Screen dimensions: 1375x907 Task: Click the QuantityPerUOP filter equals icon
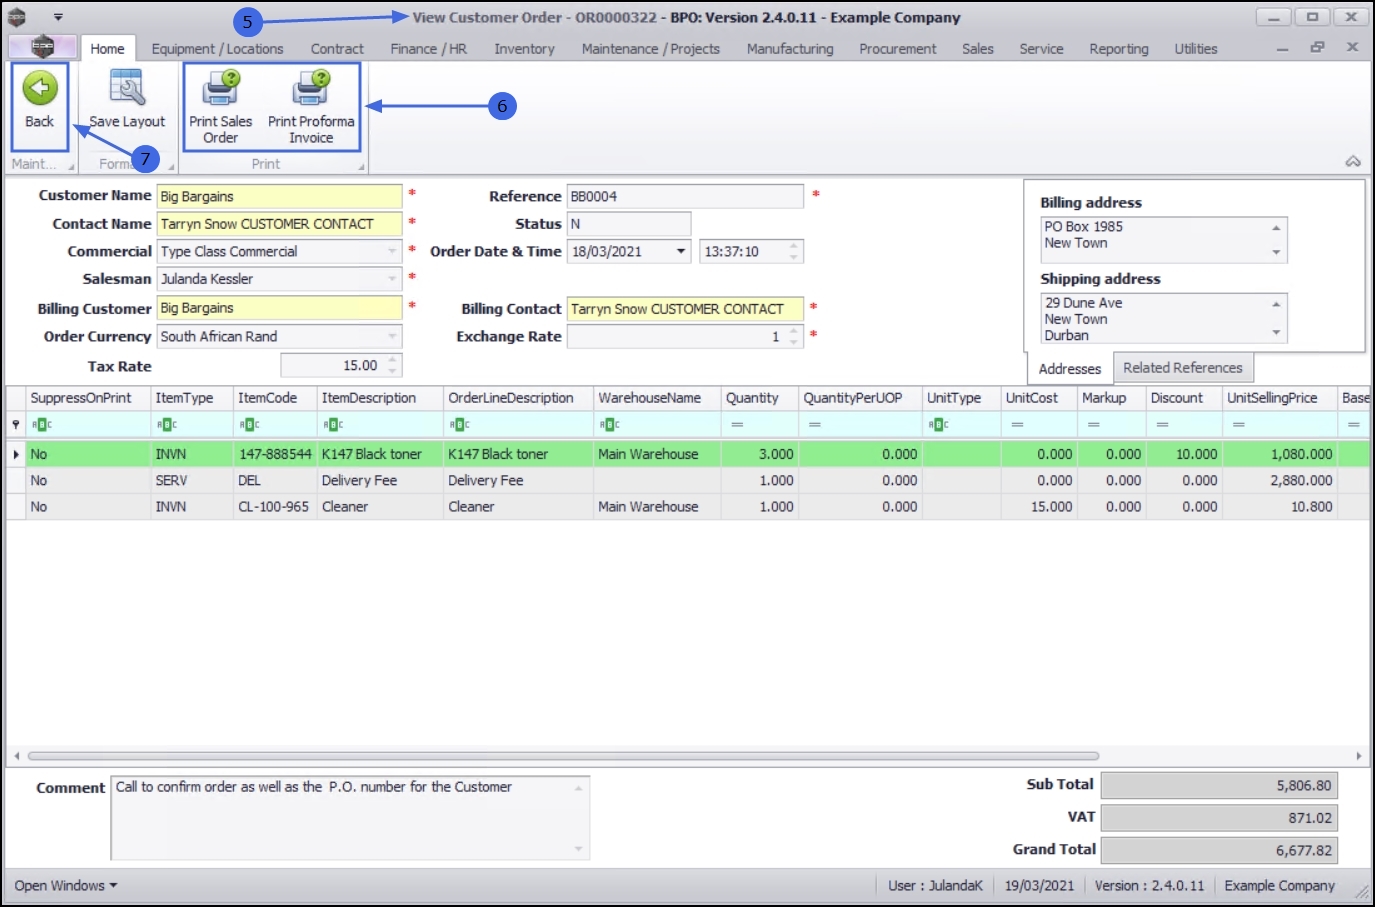pos(815,425)
